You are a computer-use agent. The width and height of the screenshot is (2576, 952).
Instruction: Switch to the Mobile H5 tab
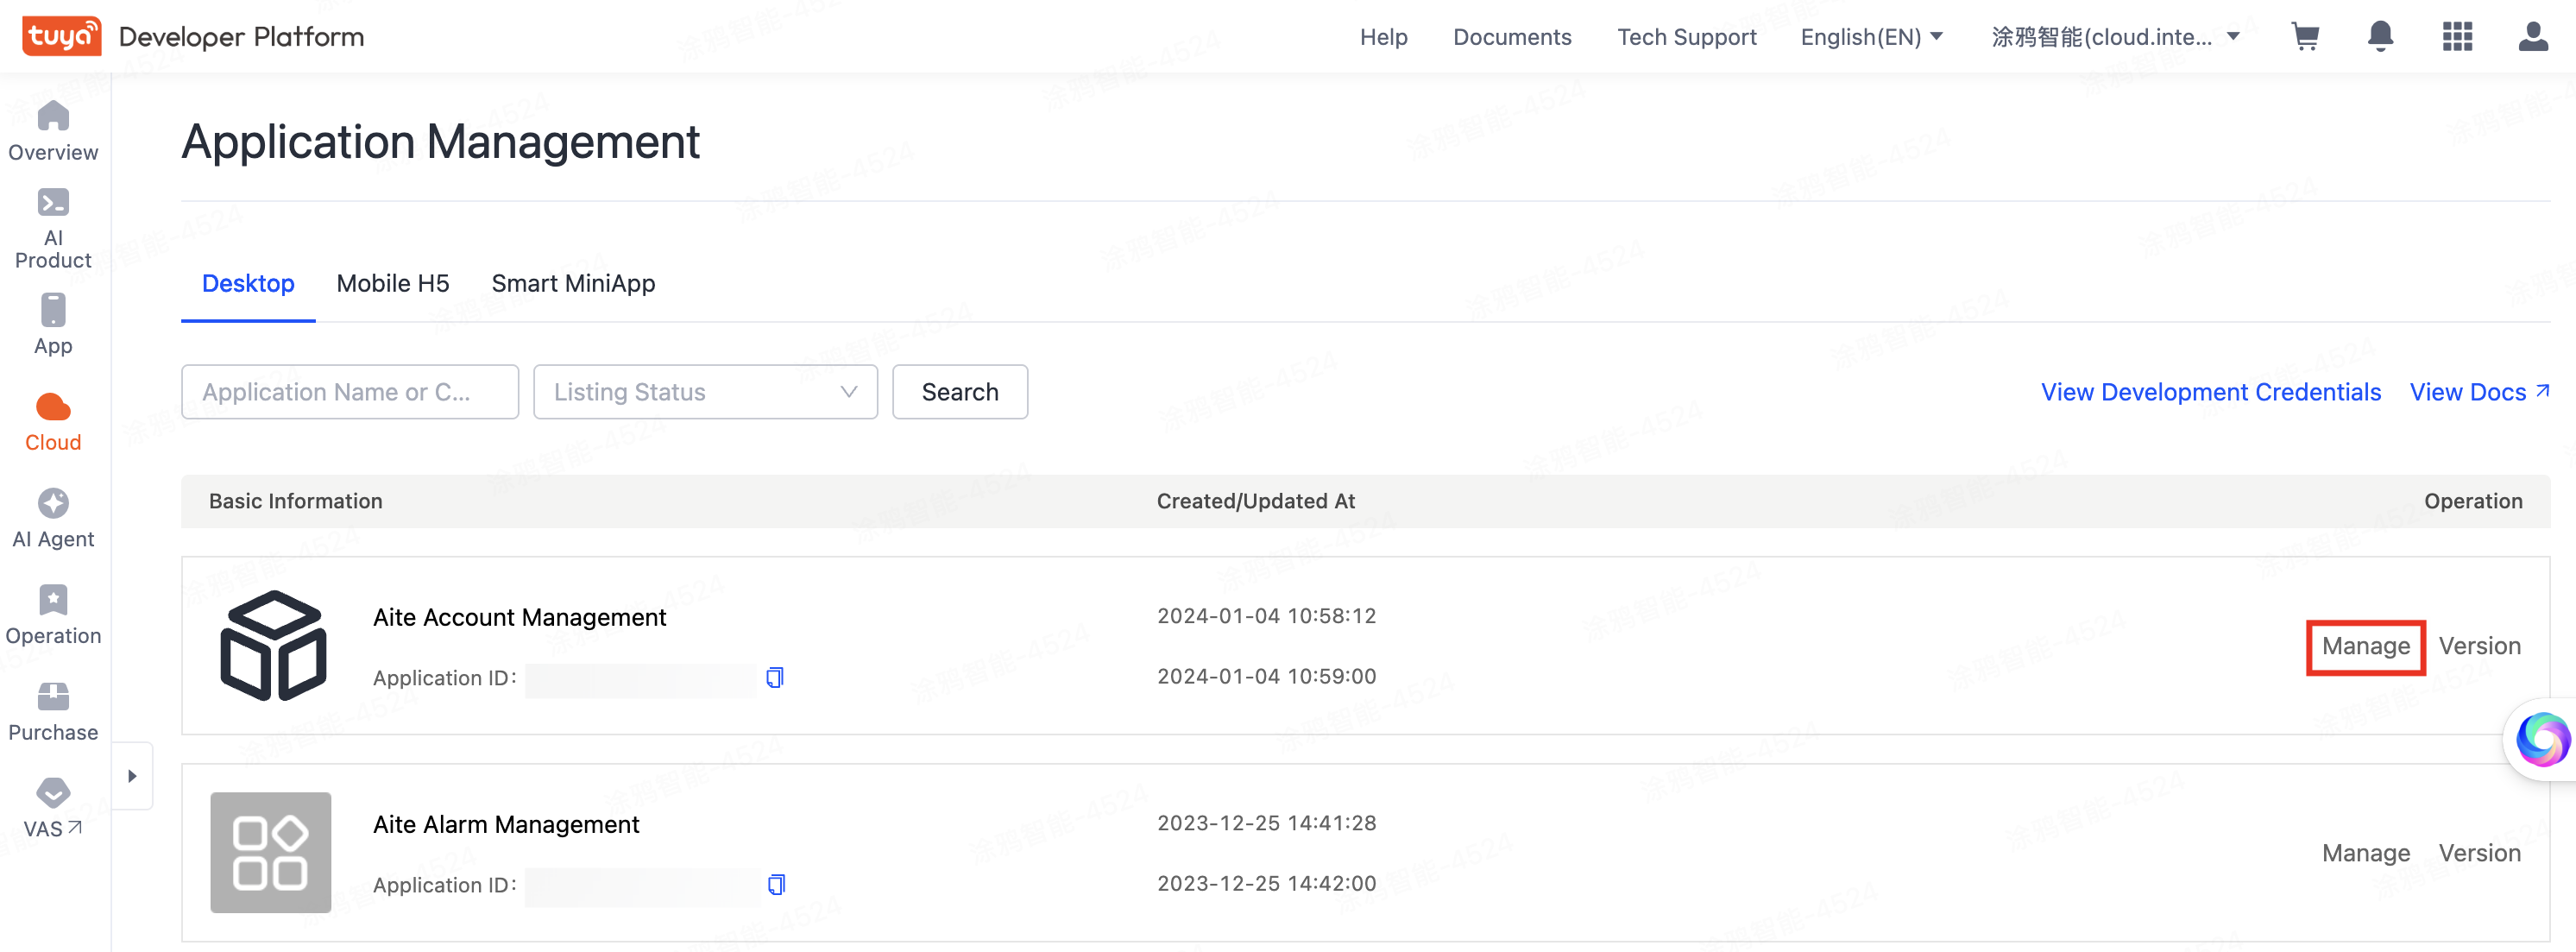pos(392,283)
